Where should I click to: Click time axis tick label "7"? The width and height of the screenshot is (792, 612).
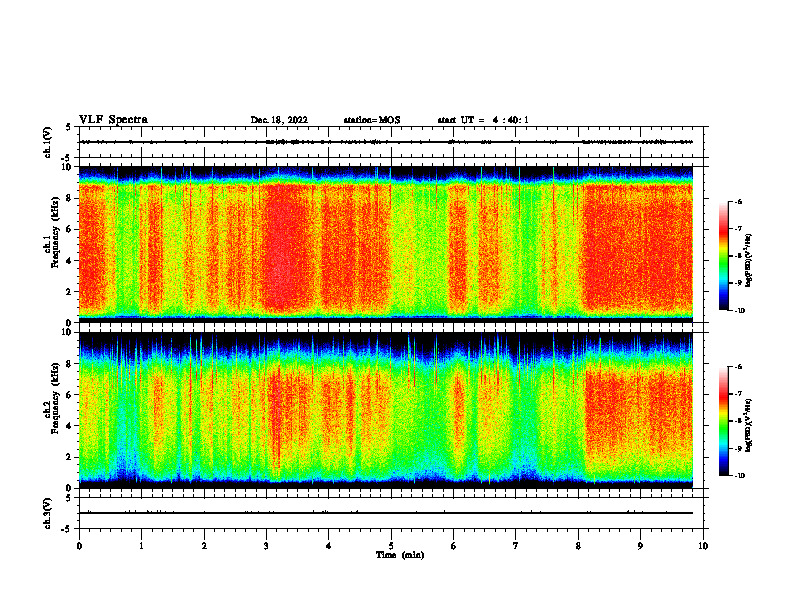click(x=516, y=546)
